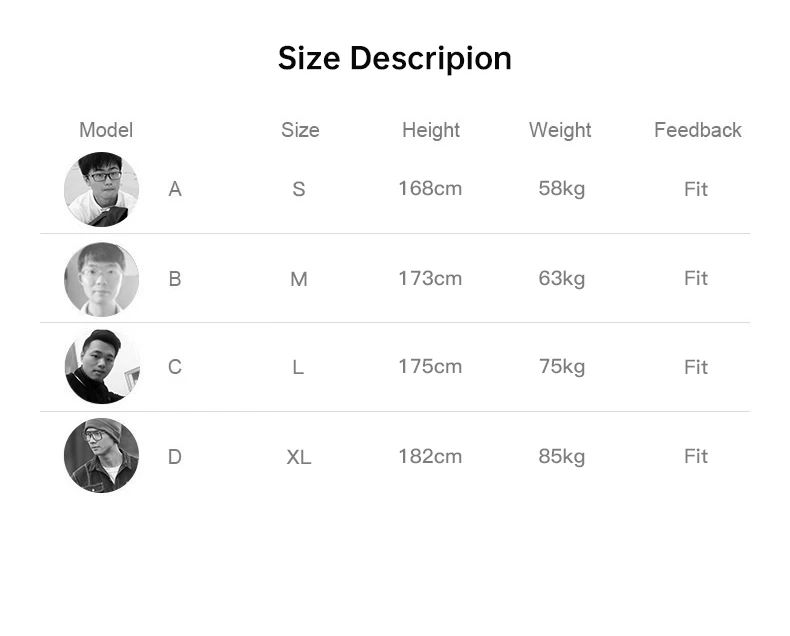
Task: Select the size L cell
Action: pos(298,367)
